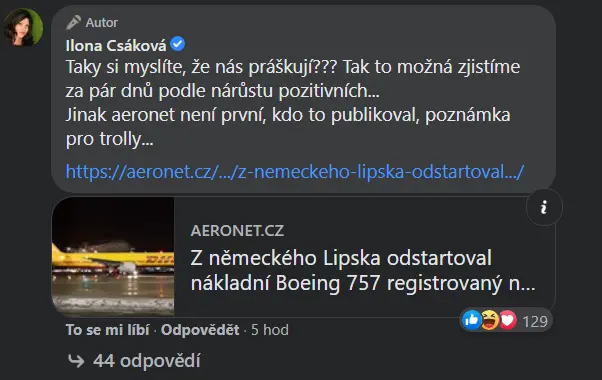Screen dimensions: 602x380
Task: Click the curved reply arrow icon
Action: point(76,361)
